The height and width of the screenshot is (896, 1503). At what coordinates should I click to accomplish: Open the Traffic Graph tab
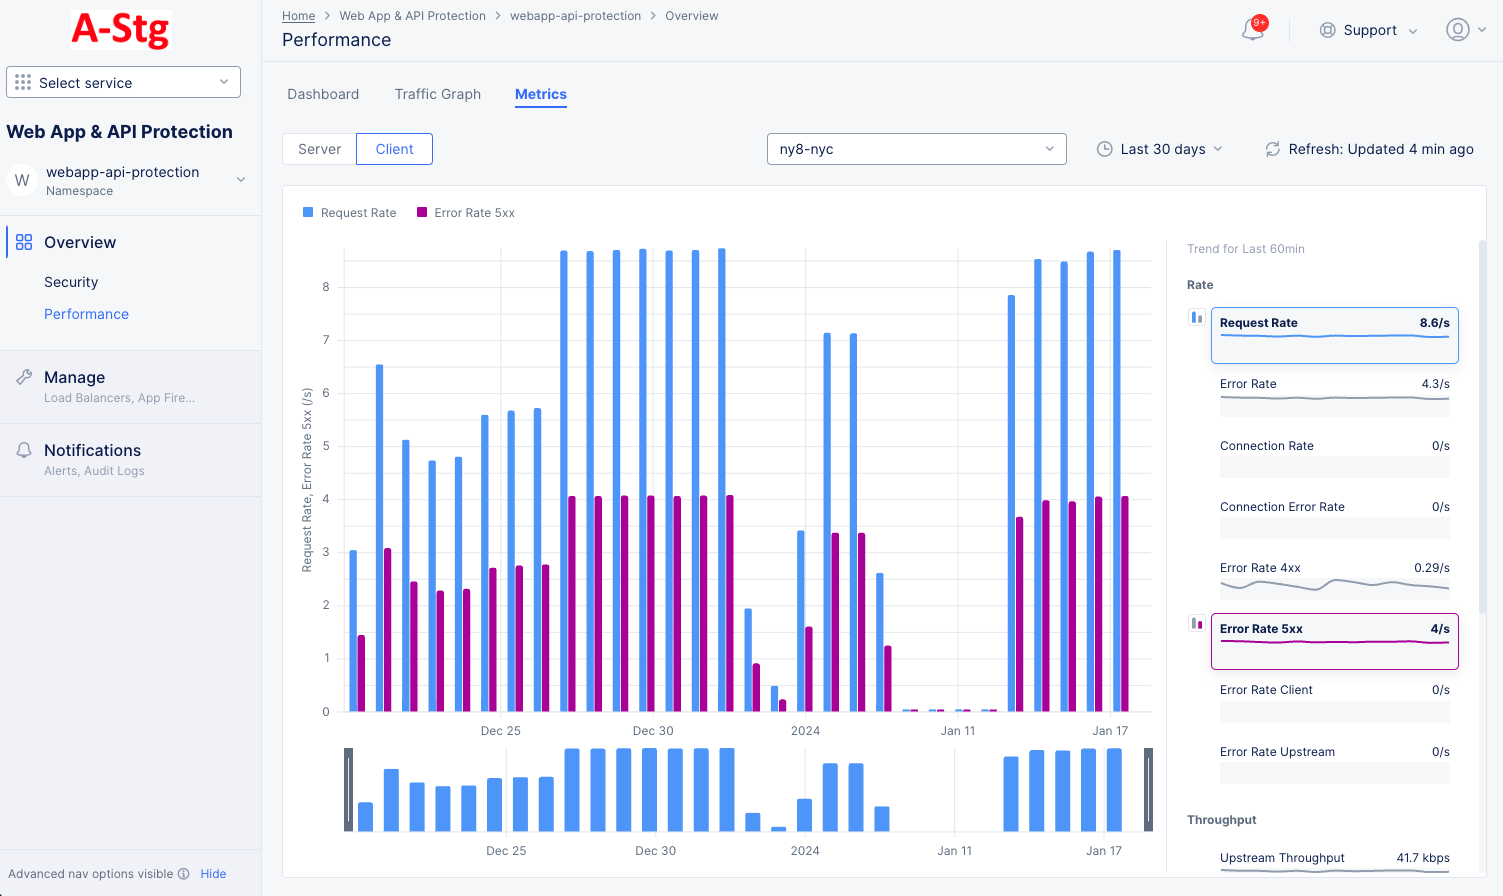pyautogui.click(x=437, y=94)
